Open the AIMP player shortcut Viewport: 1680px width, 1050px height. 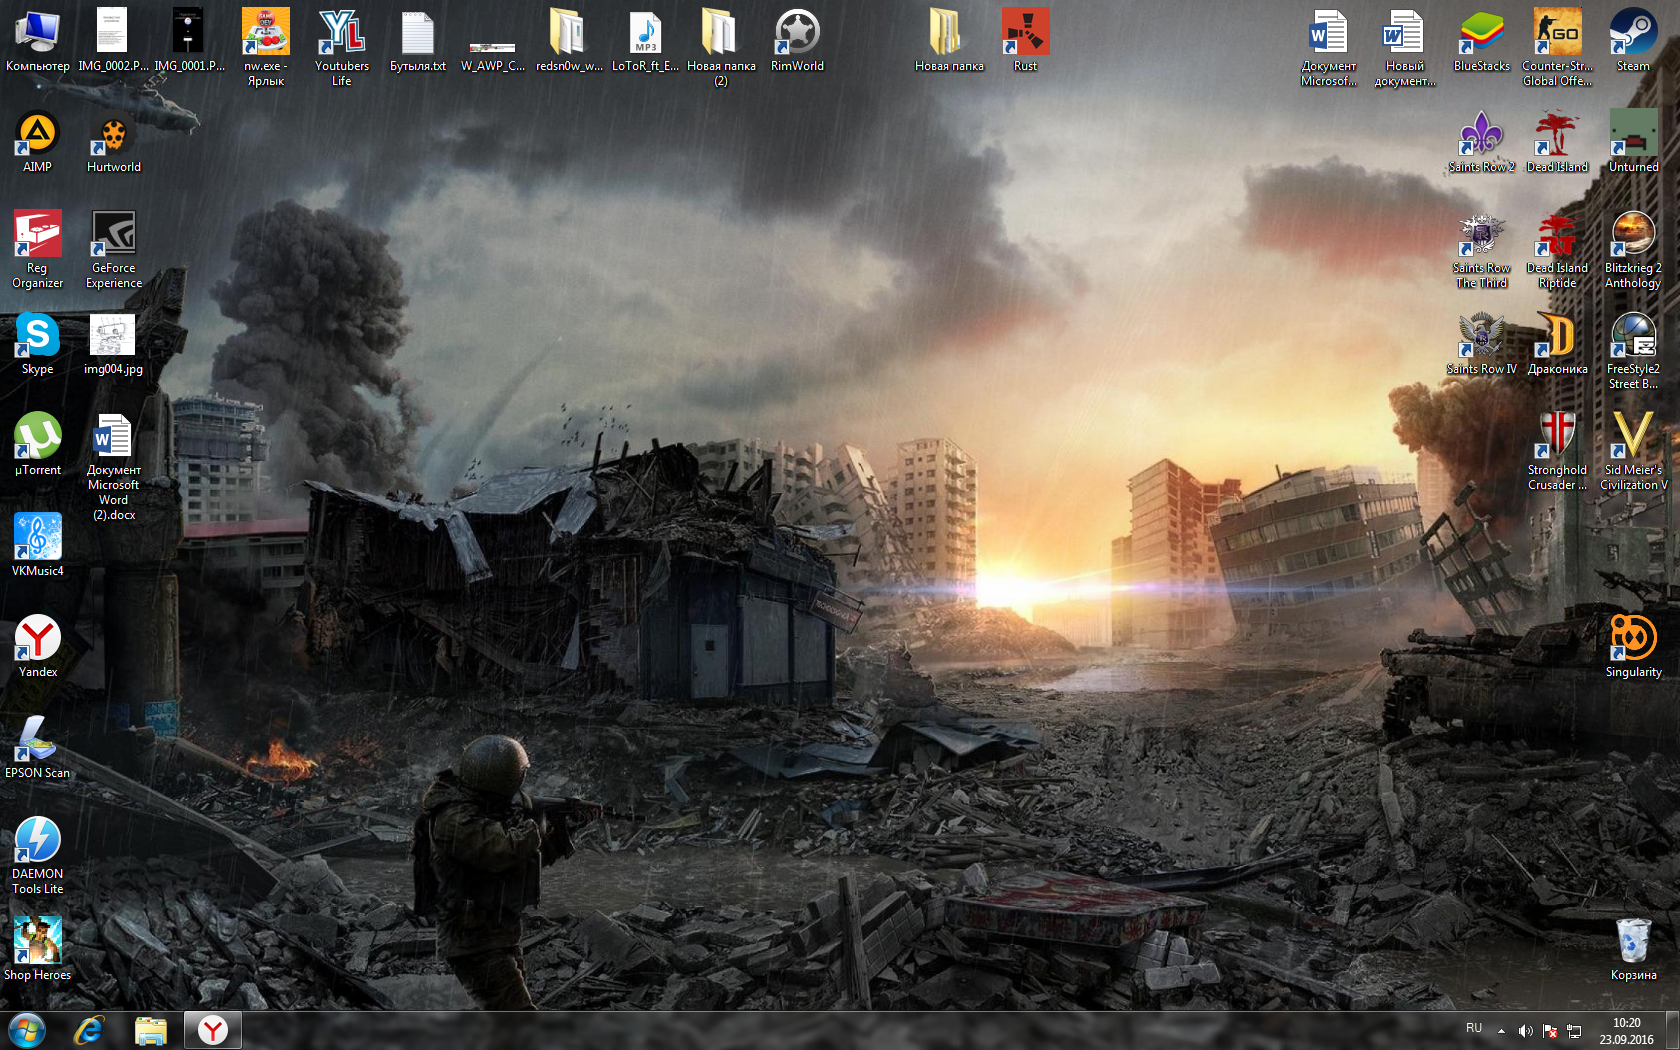coord(38,142)
